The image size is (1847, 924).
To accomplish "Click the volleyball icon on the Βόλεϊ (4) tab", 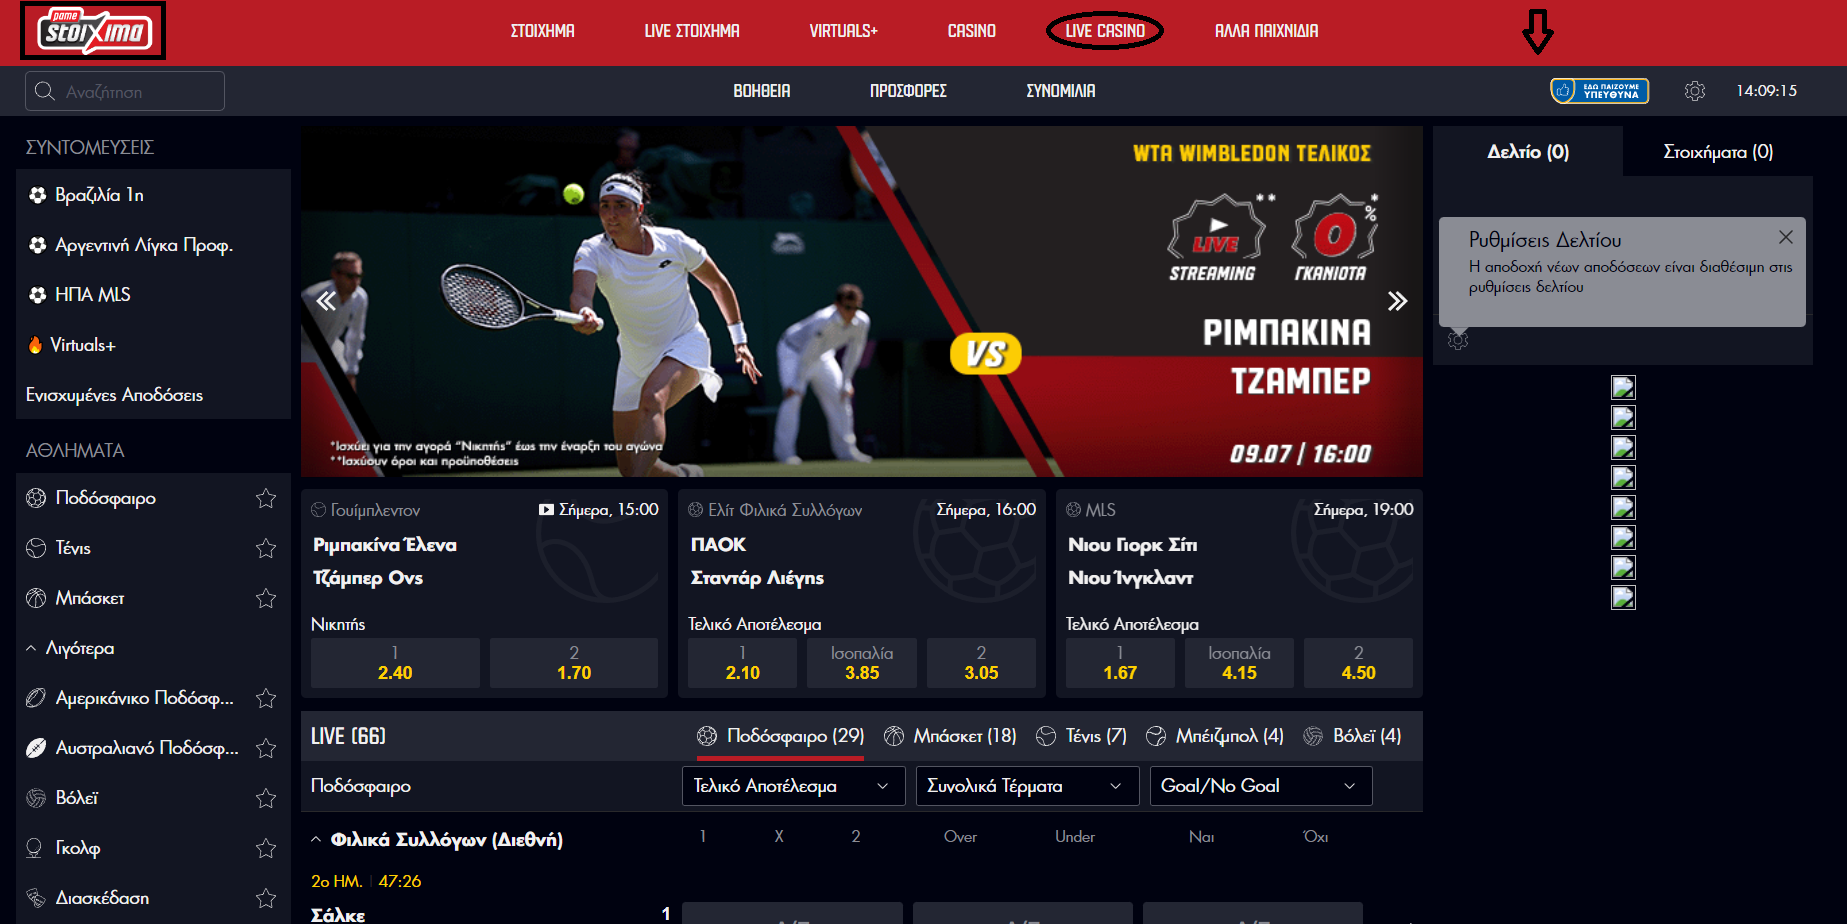I will pos(1313,736).
